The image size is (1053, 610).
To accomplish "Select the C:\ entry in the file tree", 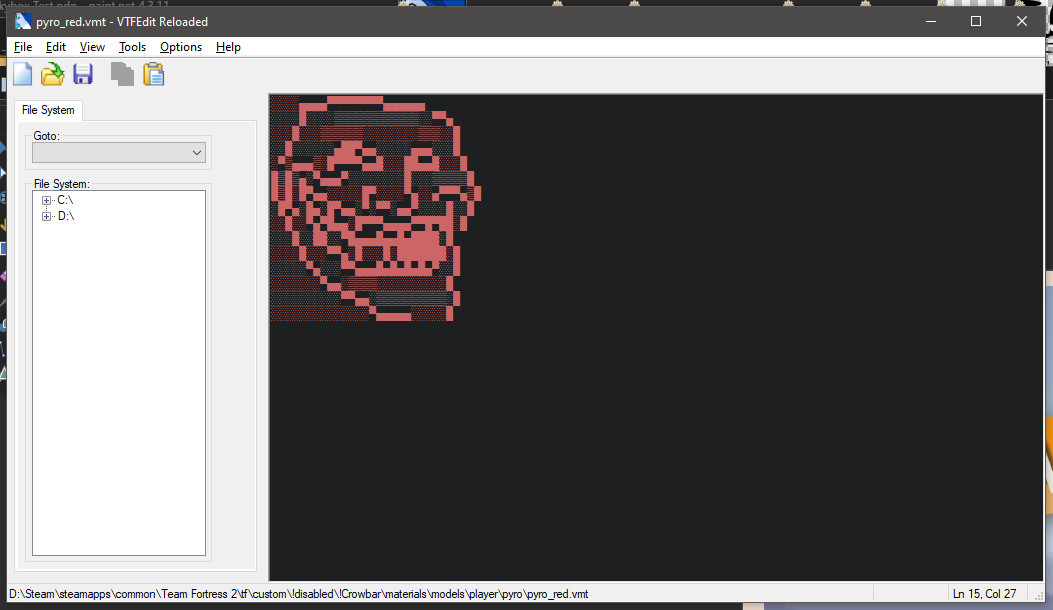I will [65, 199].
